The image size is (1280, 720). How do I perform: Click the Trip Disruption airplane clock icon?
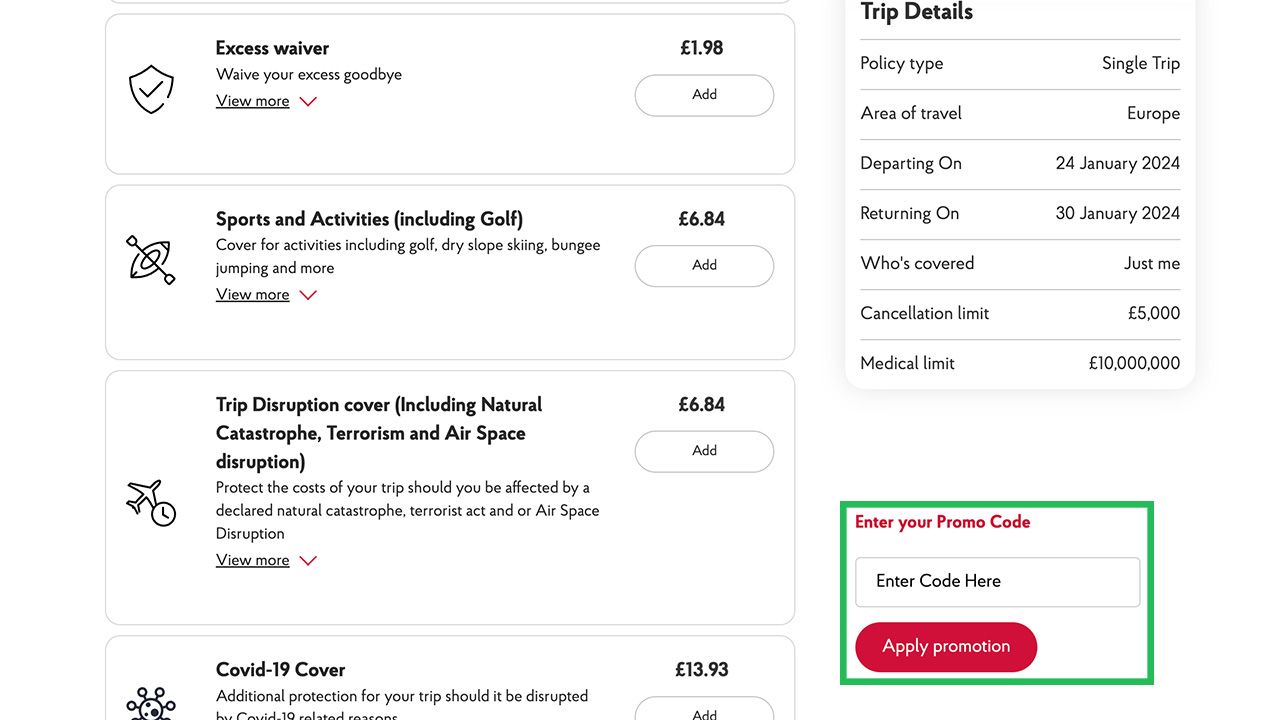point(151,502)
